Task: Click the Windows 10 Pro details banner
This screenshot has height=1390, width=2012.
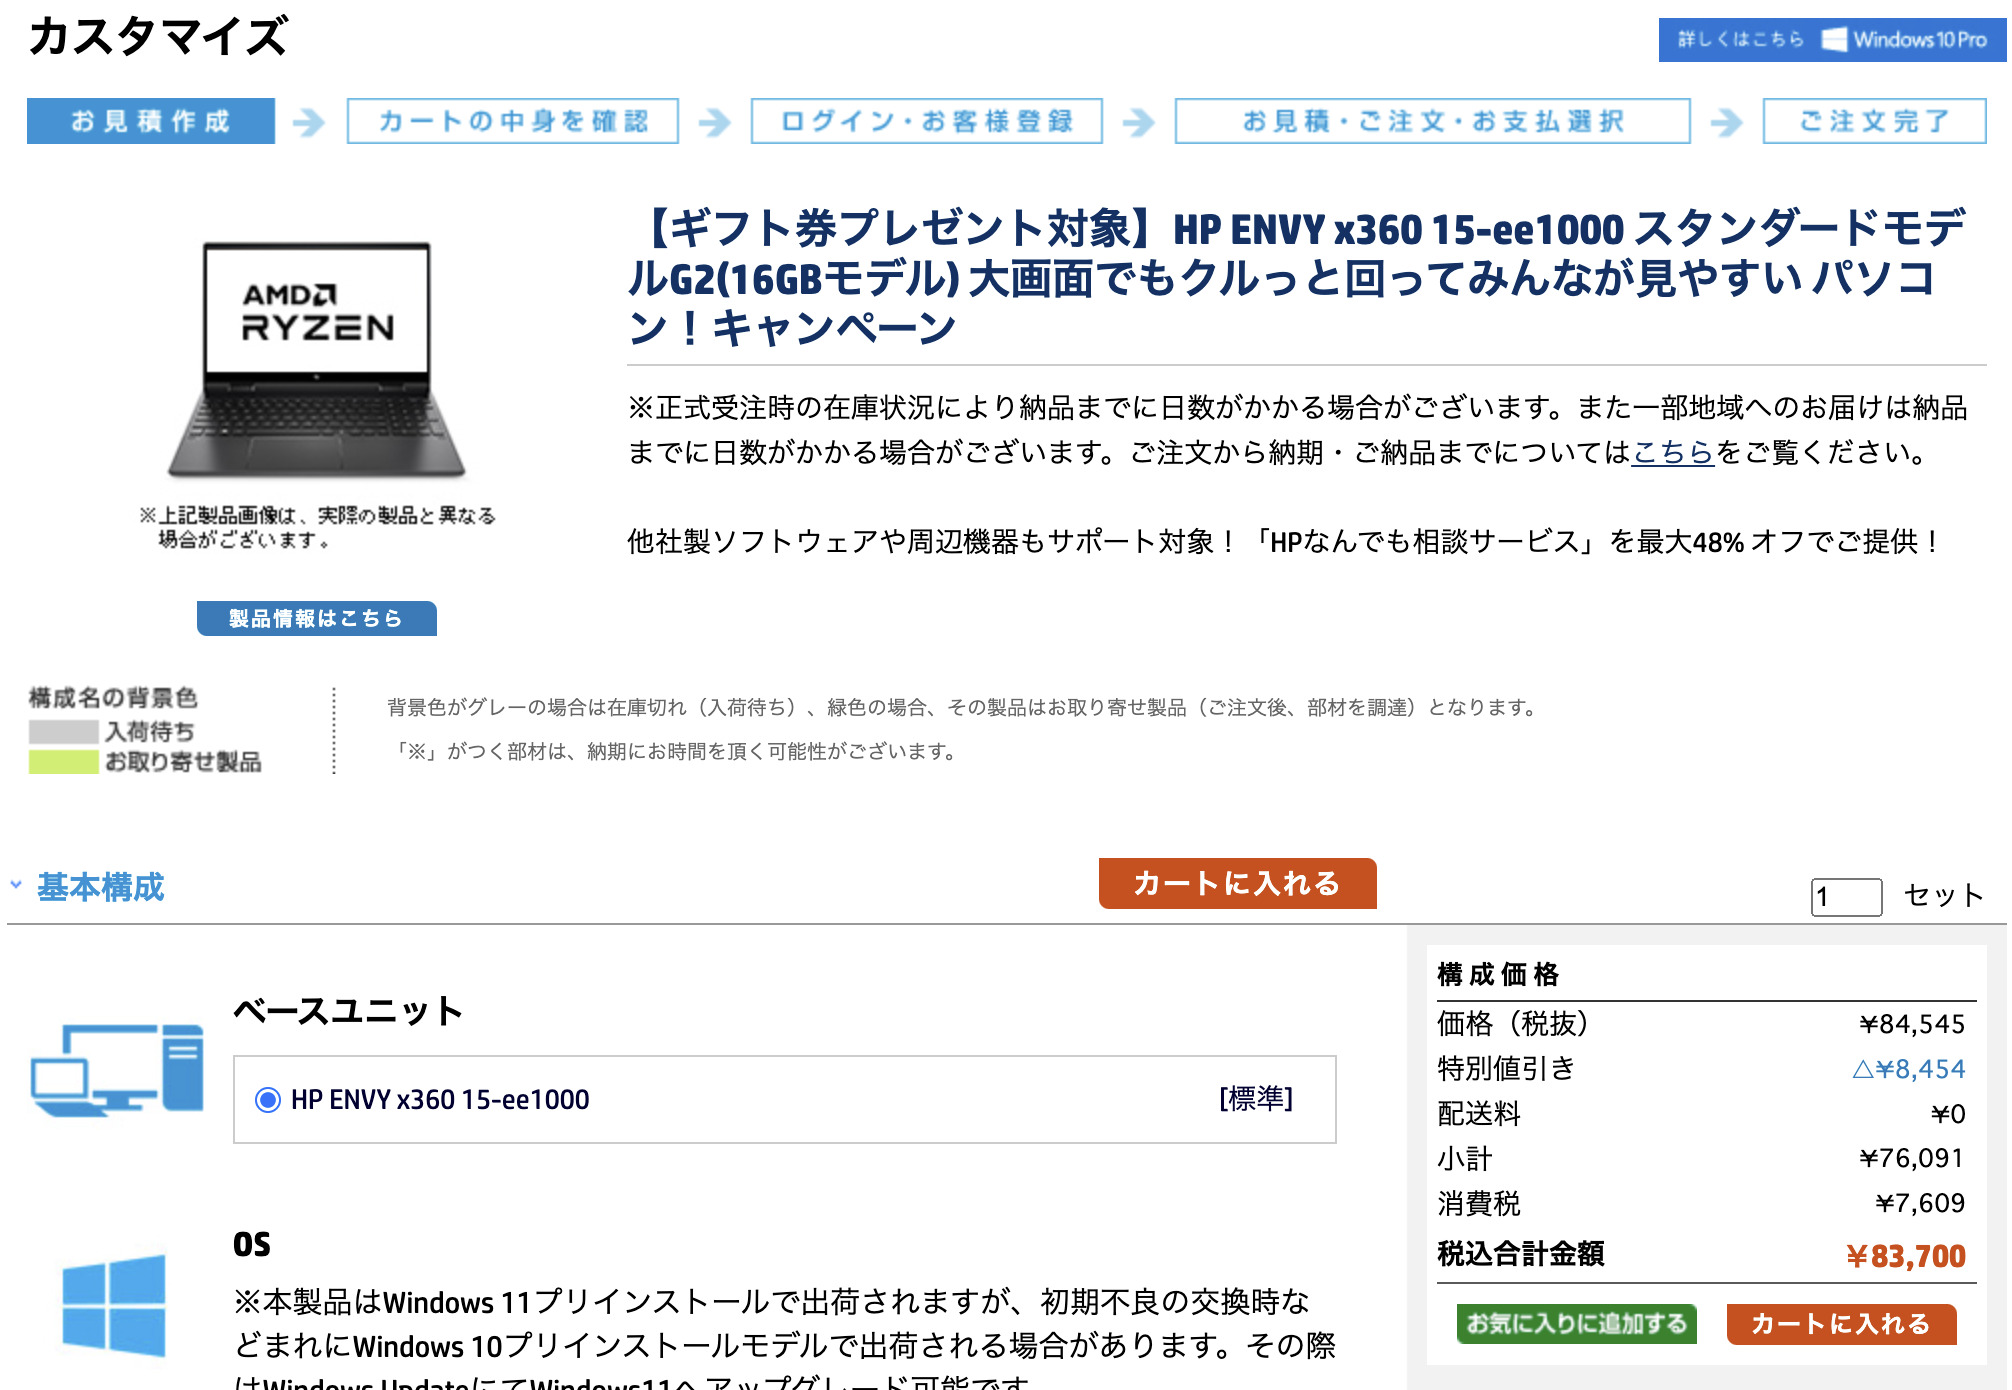Action: 1832,40
